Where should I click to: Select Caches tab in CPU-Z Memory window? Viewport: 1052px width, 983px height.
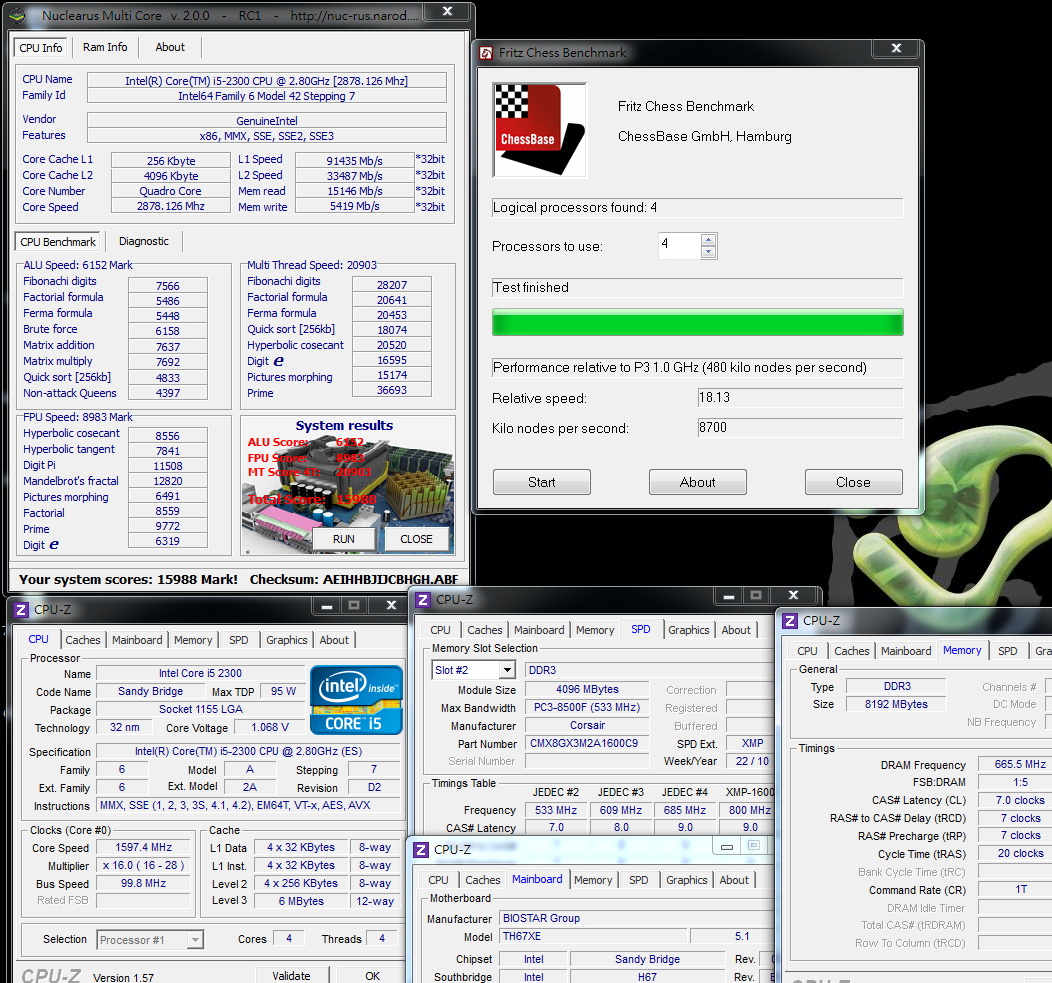pos(851,651)
